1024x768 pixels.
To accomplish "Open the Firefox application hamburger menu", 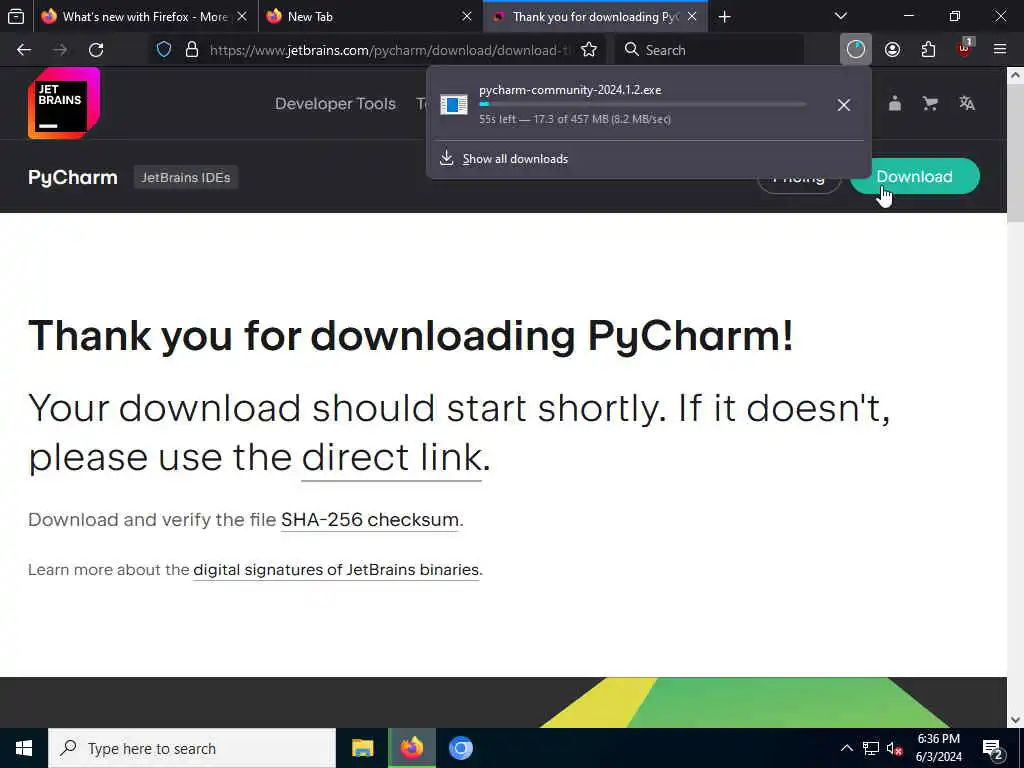I will click(1000, 50).
